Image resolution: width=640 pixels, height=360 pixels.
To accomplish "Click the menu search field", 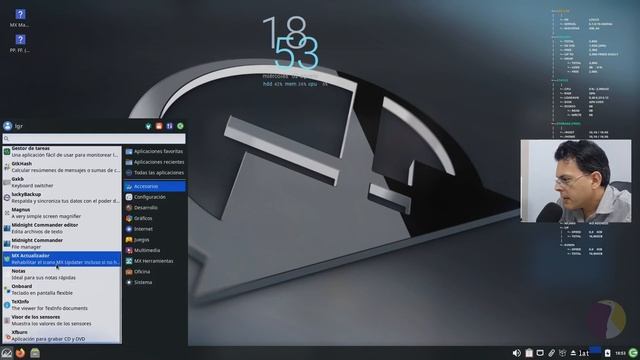I will tap(94, 138).
